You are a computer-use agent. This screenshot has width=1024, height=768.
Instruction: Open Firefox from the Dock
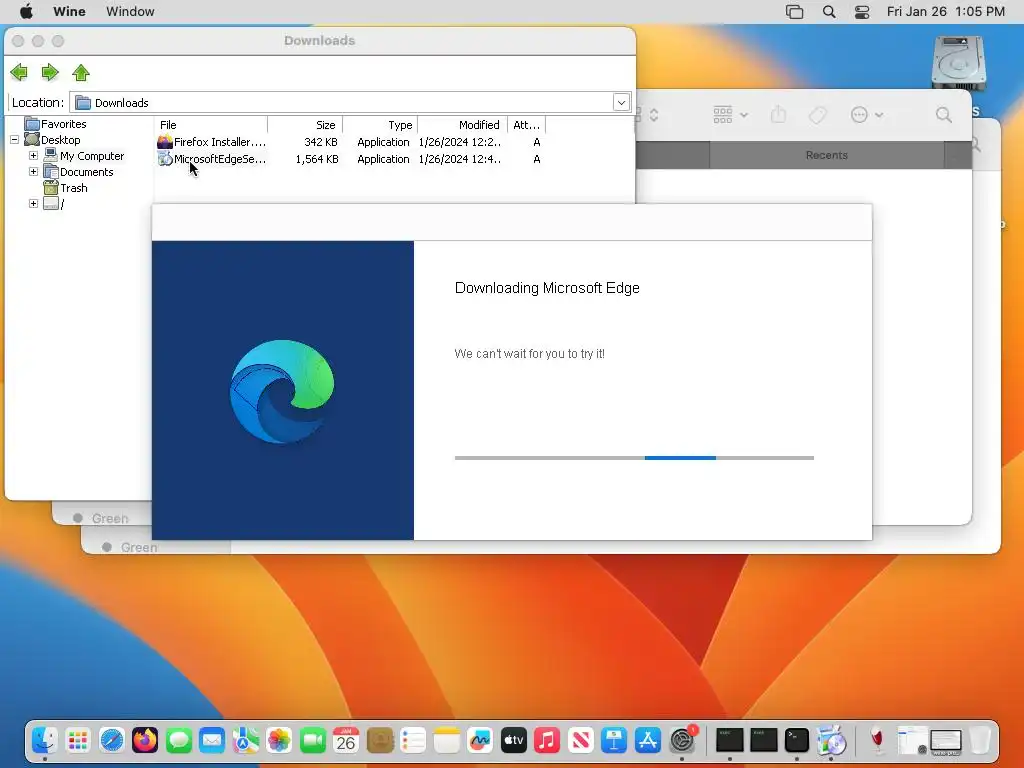tap(145, 740)
